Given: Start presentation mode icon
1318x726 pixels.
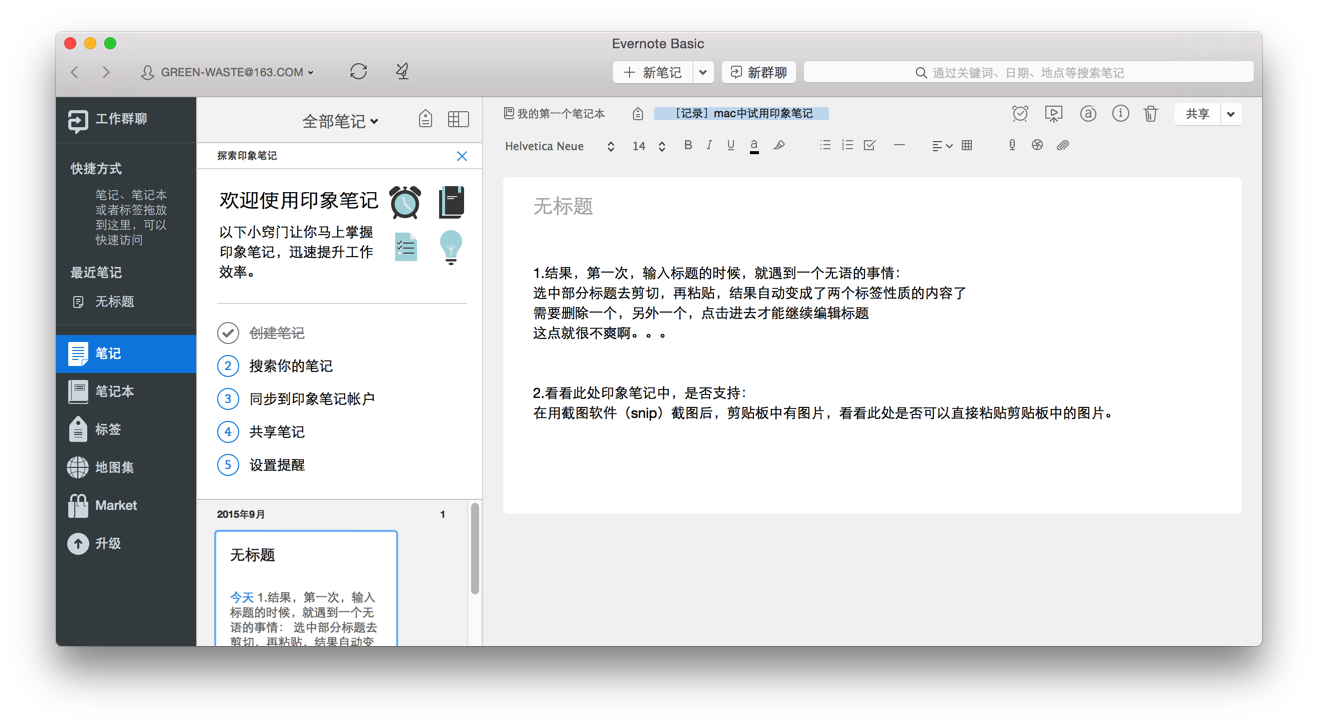Looking at the screenshot, I should (1054, 114).
